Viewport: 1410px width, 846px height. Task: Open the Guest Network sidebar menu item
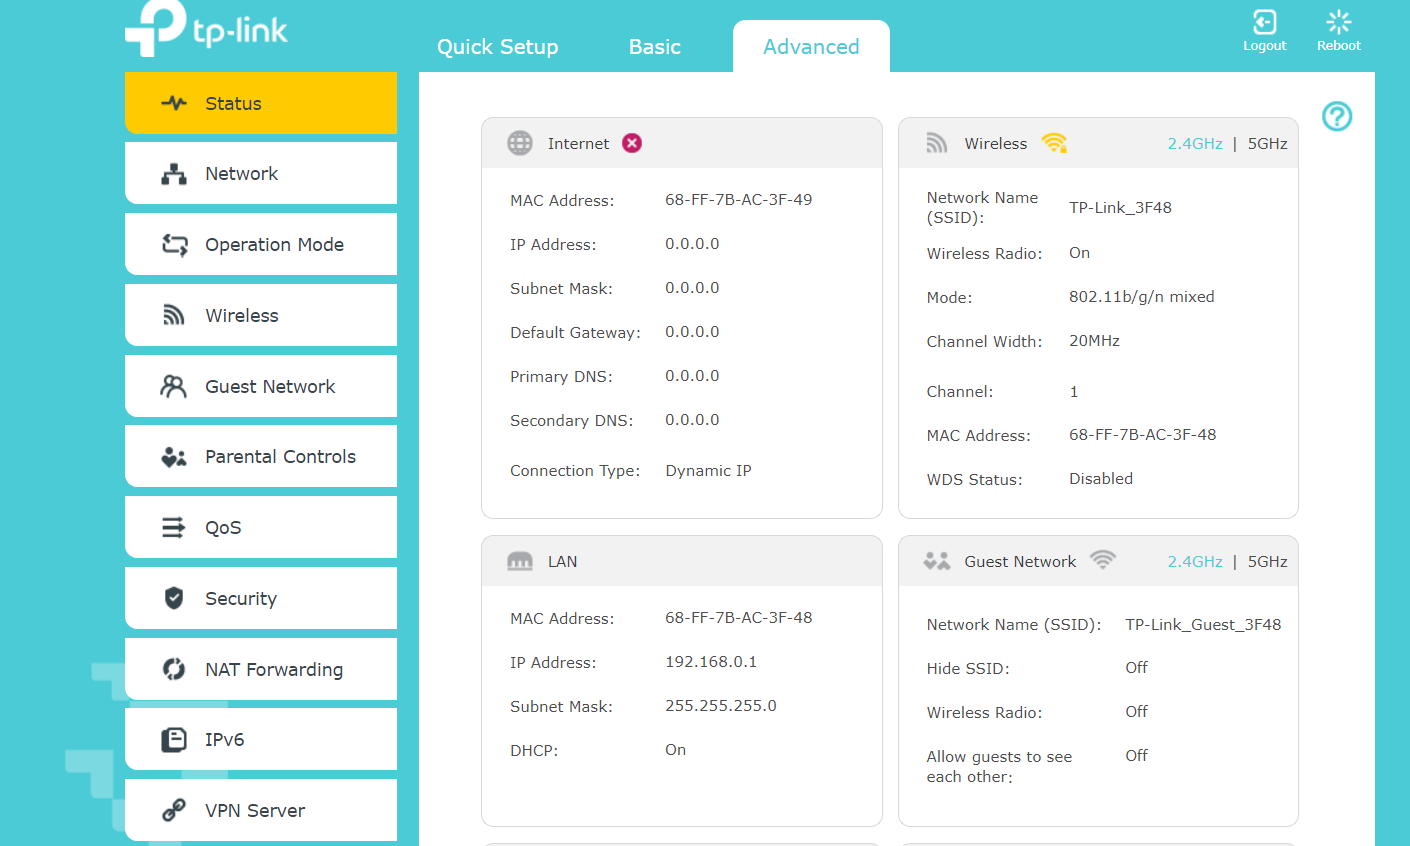click(x=261, y=386)
